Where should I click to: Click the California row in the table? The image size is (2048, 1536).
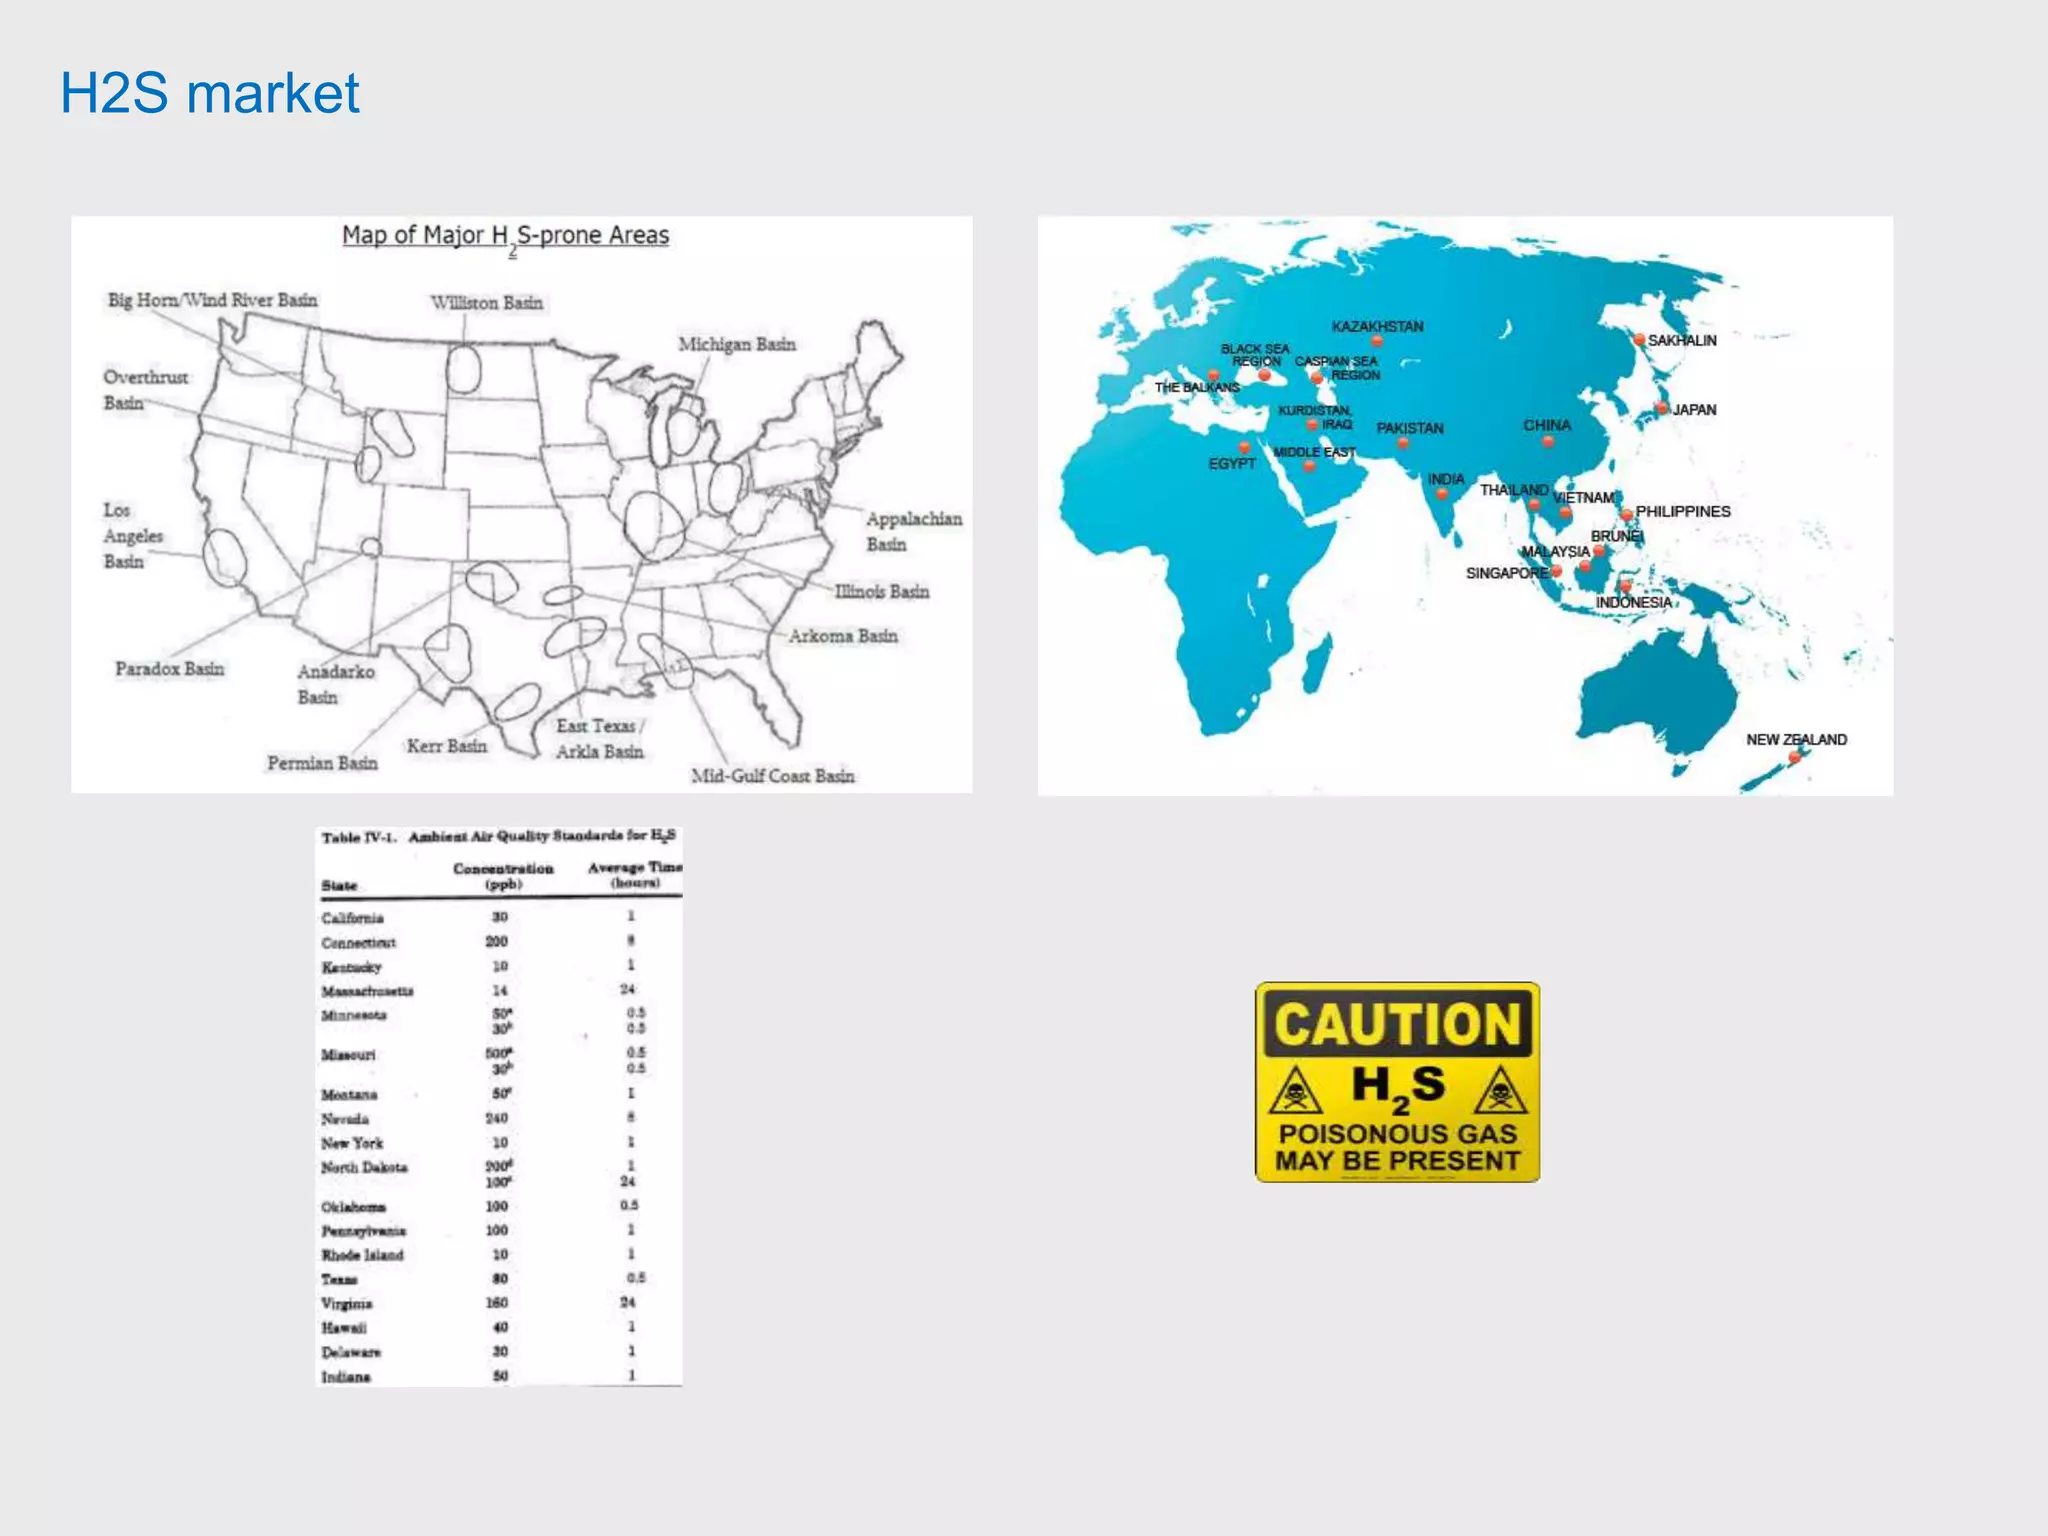(352, 918)
